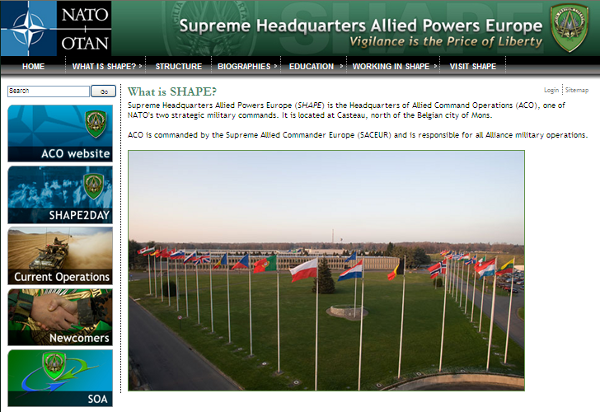Open the WHAT IS SHAPE? menu
600x412 pixels.
(104, 66)
